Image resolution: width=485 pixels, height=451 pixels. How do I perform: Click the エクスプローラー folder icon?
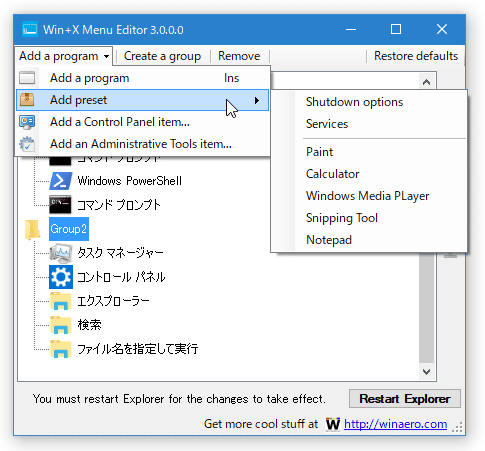[x=61, y=301]
